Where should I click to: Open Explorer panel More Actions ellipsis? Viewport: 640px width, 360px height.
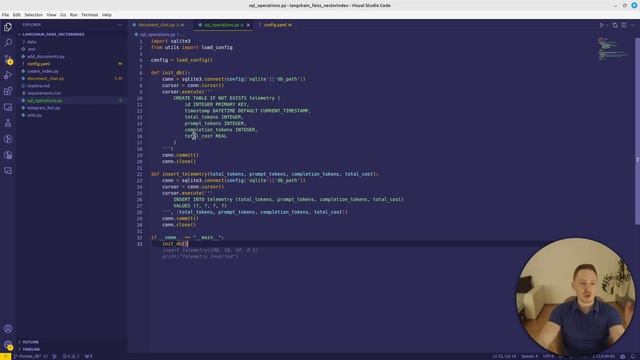[x=120, y=25]
